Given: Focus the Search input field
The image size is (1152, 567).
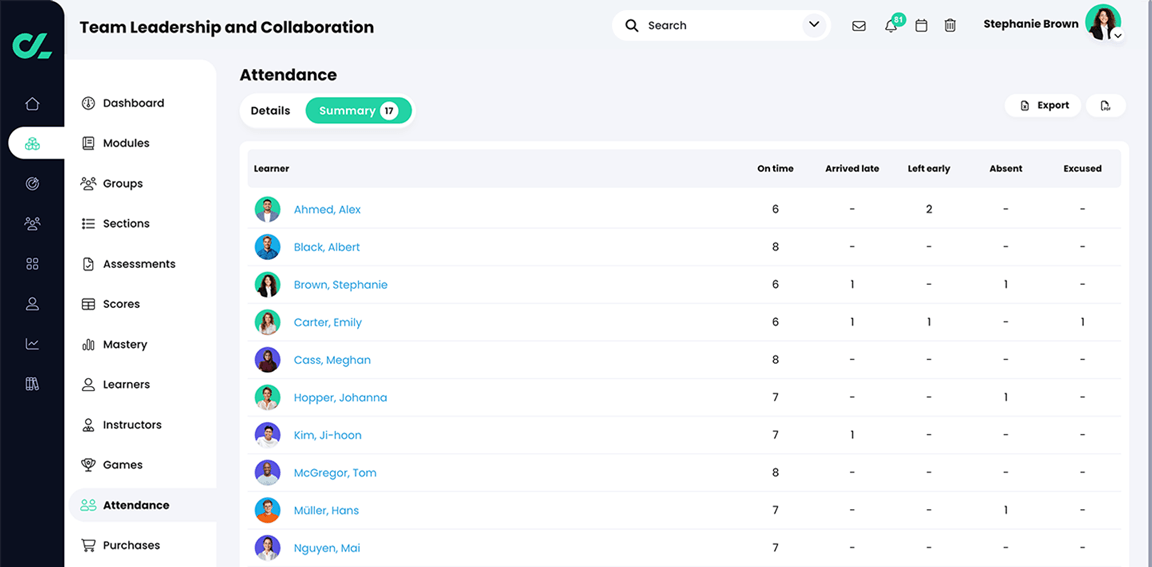Looking at the screenshot, I should pos(721,26).
